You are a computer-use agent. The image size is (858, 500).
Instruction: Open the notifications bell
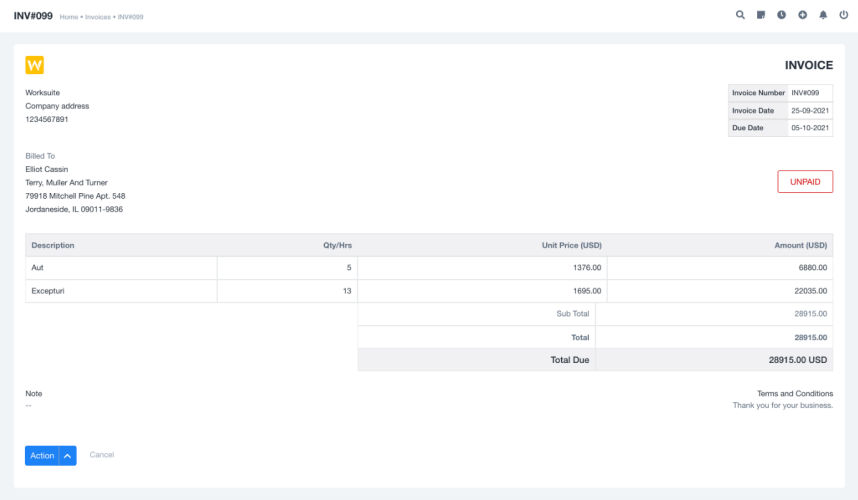(823, 16)
